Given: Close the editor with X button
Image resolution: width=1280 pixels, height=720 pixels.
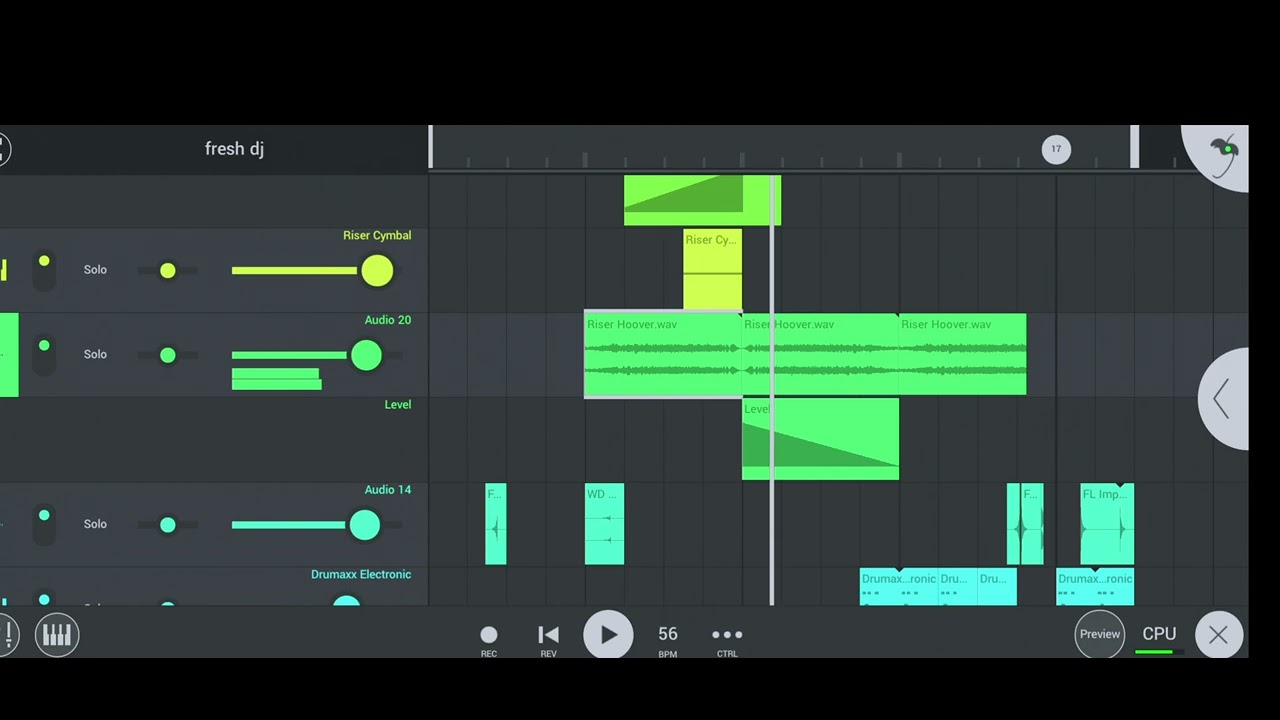Looking at the screenshot, I should 1218,634.
